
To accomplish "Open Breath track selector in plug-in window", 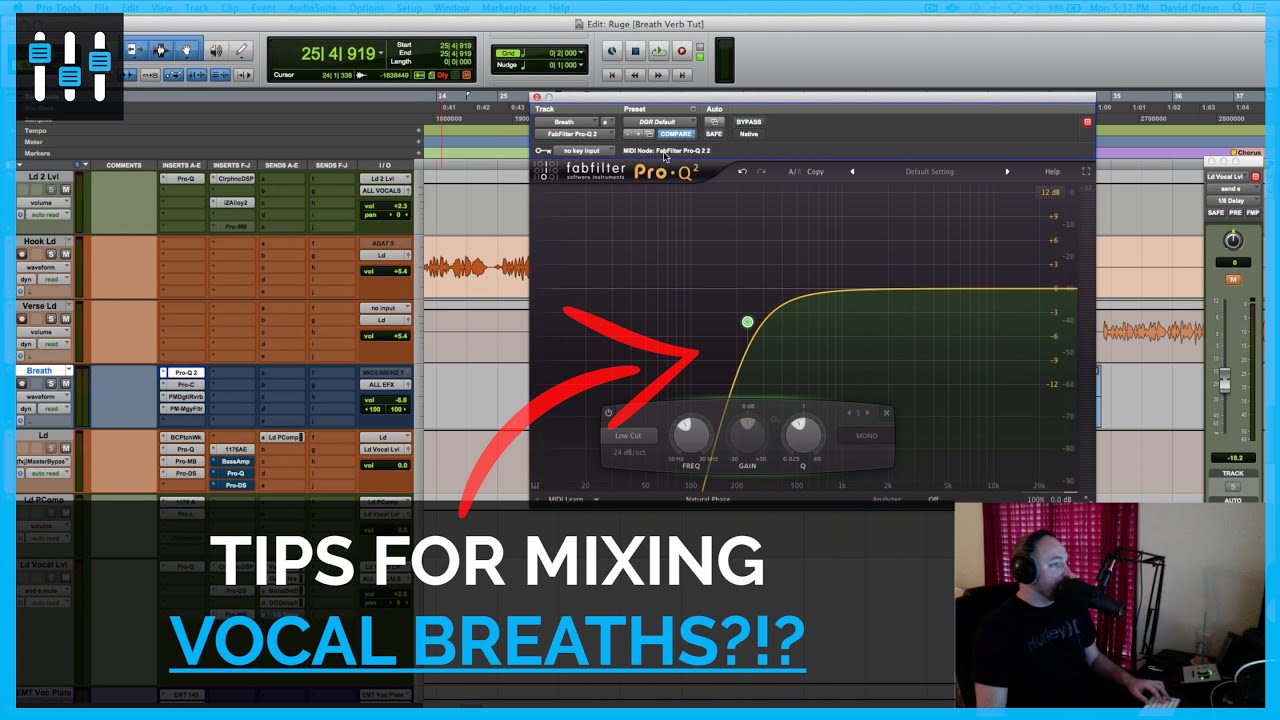I will (x=566, y=122).
